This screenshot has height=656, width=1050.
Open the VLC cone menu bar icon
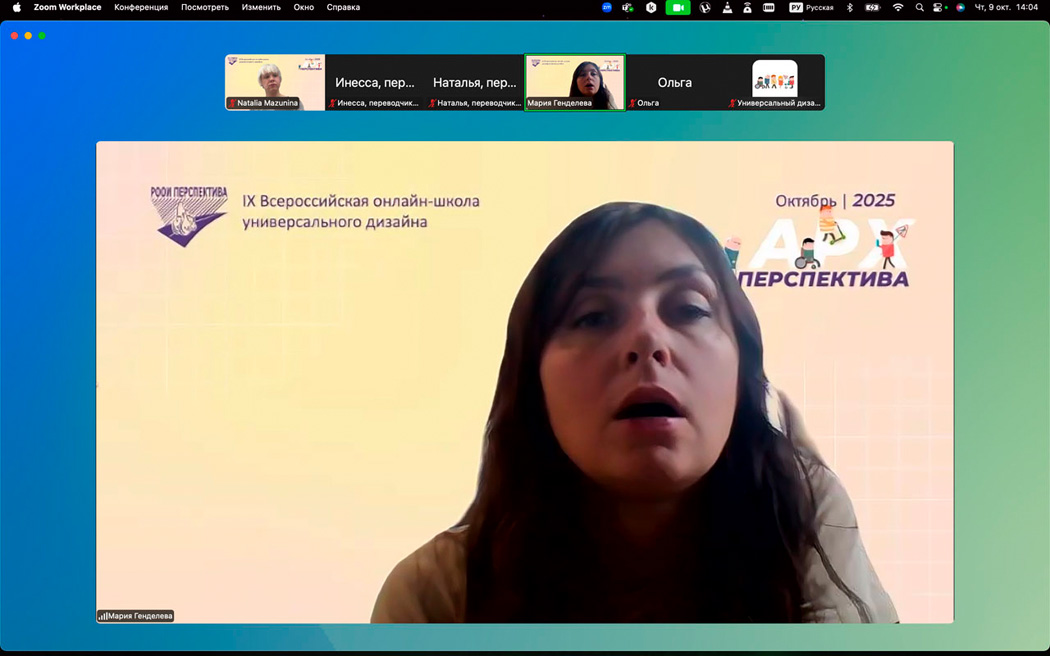(727, 7)
